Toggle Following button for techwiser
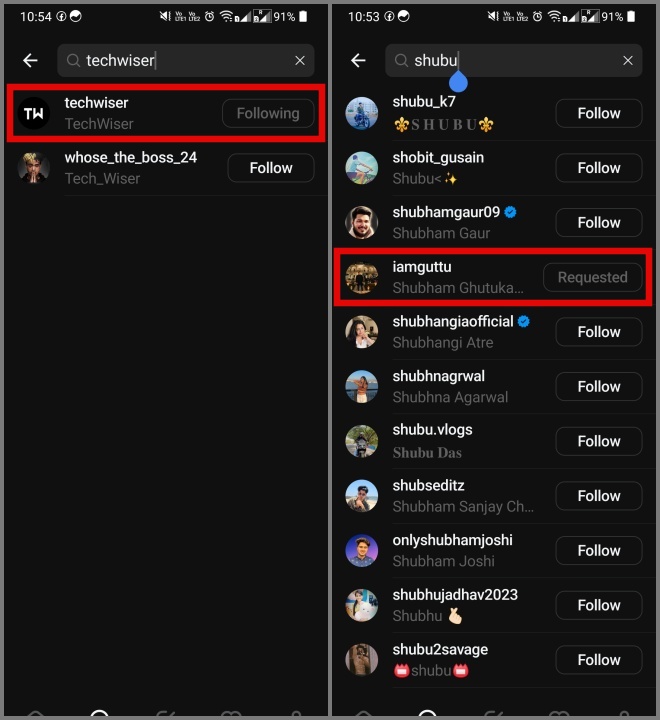660x720 pixels. [268, 113]
